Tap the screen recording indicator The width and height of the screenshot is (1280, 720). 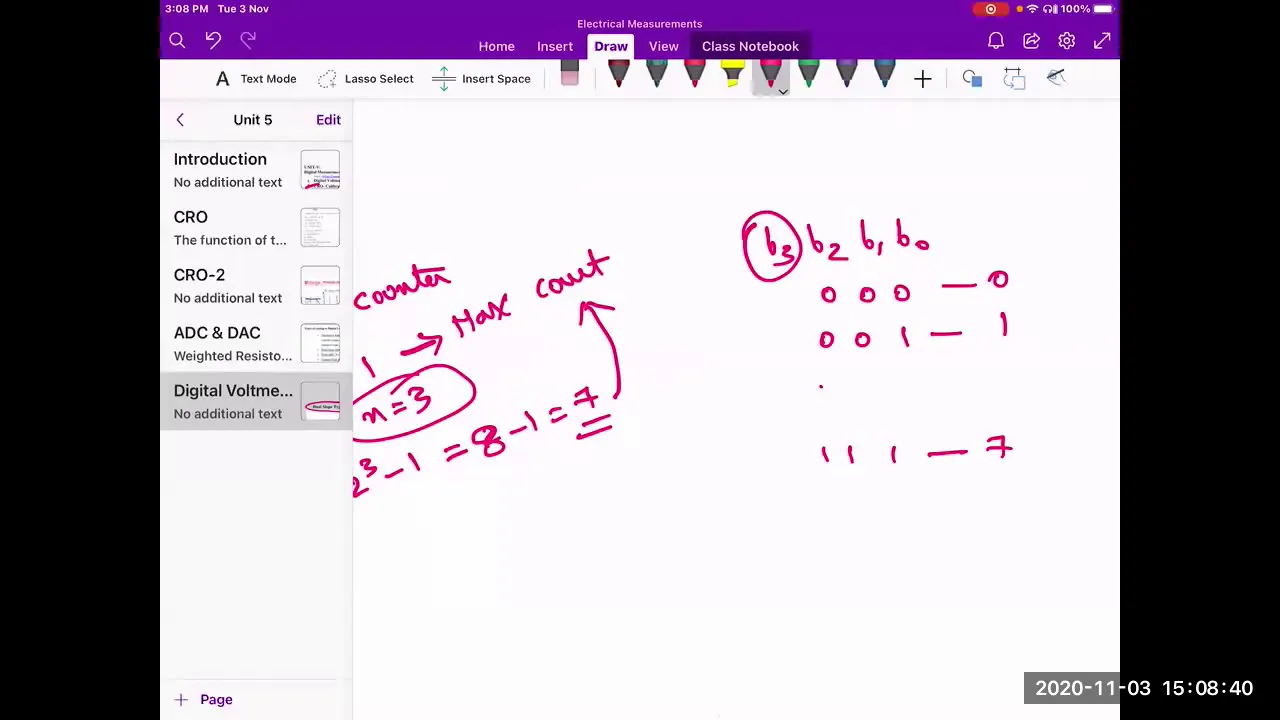pos(990,9)
